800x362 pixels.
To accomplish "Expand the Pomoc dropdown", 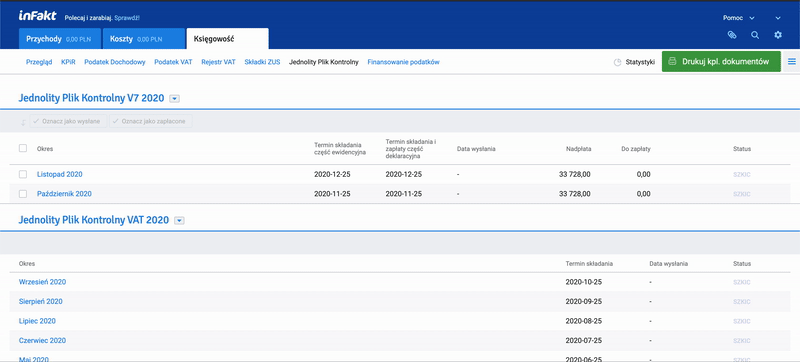I will (739, 18).
